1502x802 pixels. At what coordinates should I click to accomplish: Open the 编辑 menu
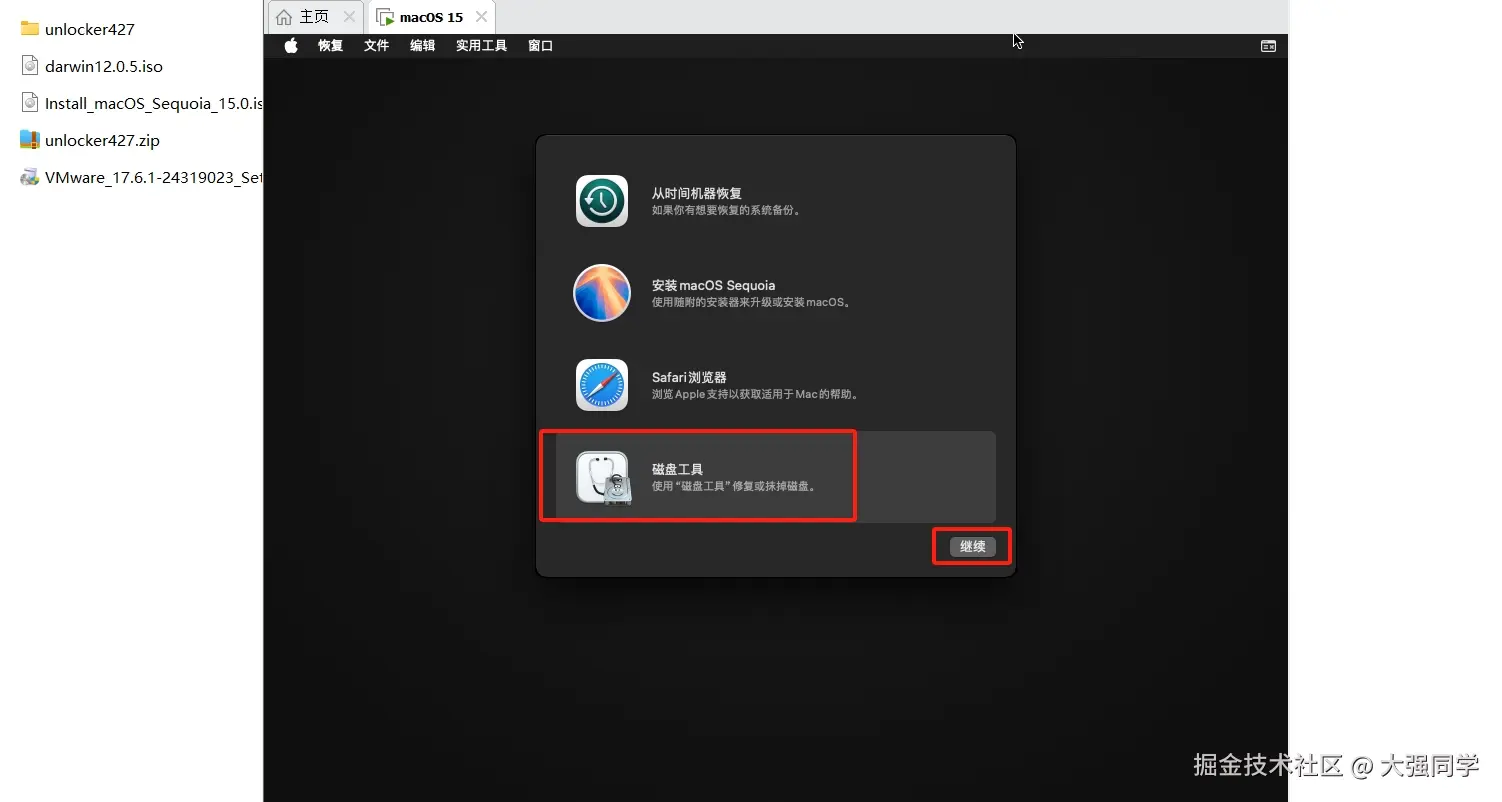click(423, 46)
